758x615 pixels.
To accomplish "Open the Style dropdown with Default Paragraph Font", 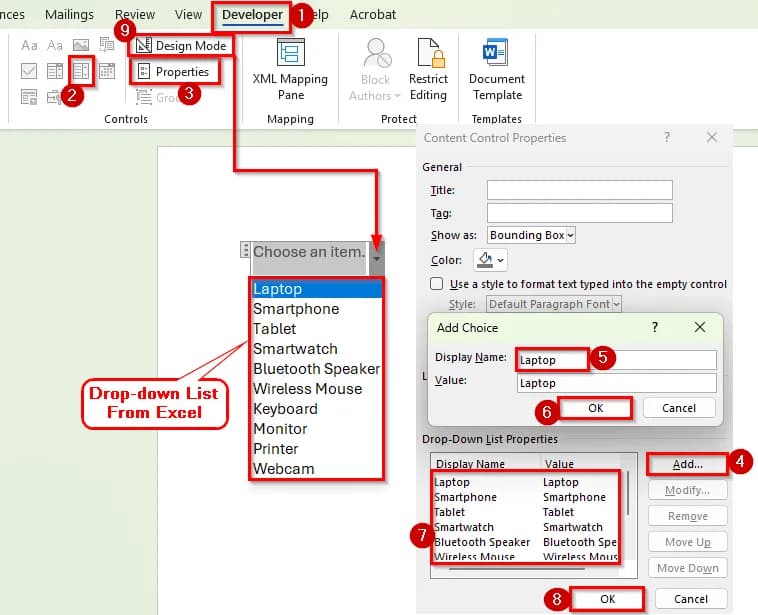I will pos(554,304).
